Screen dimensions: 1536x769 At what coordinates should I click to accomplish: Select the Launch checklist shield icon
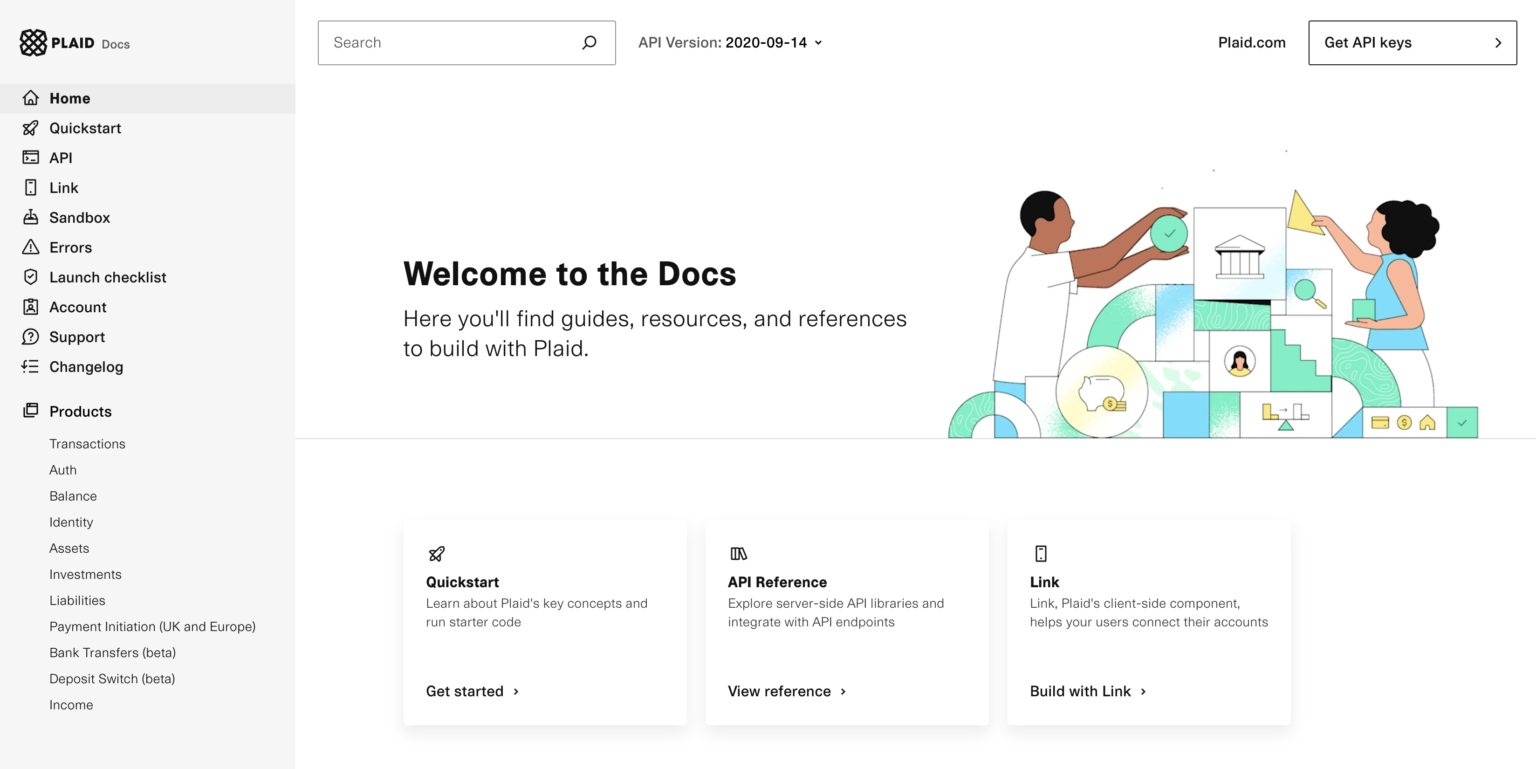pos(30,277)
